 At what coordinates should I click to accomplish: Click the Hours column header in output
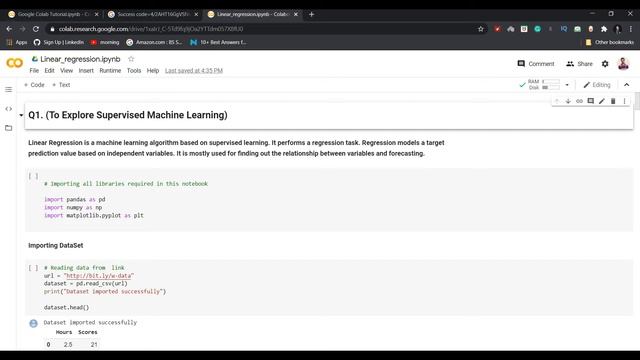(x=64, y=332)
